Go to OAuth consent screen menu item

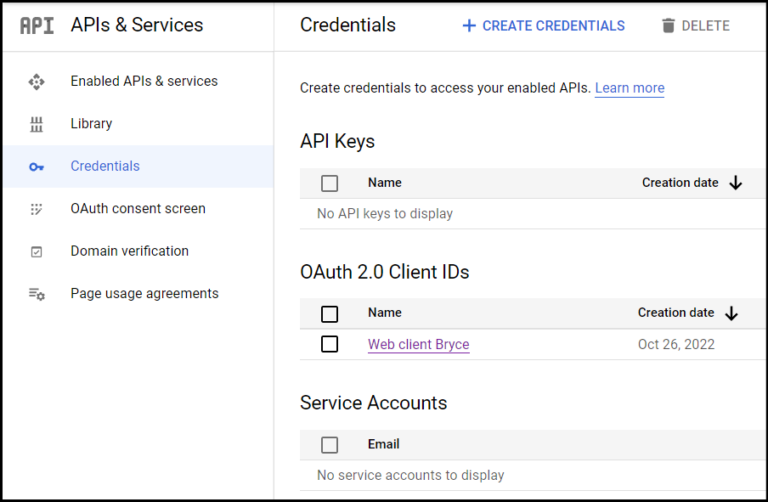(138, 209)
